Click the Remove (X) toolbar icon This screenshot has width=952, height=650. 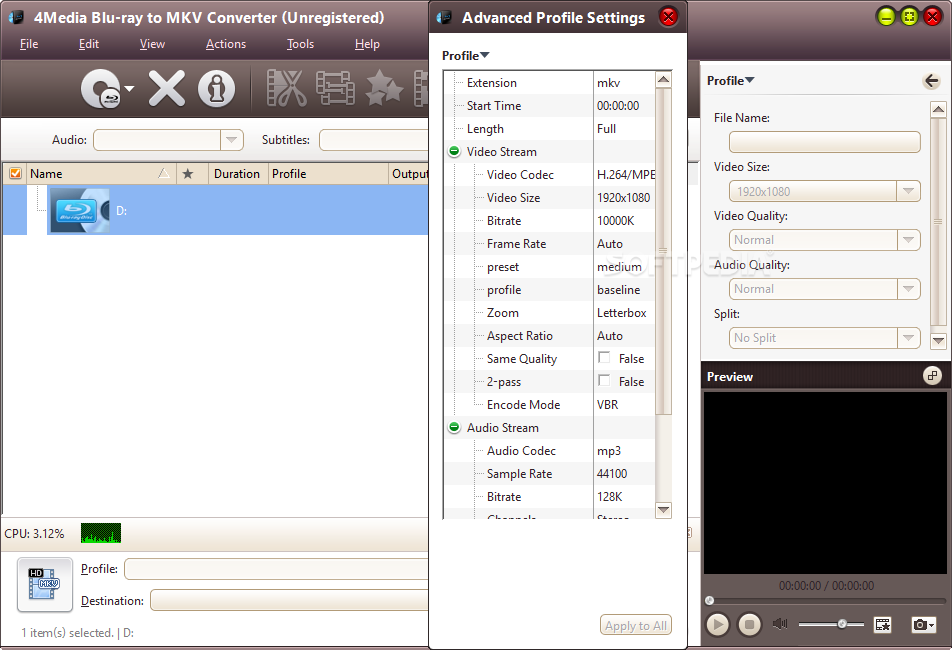167,89
